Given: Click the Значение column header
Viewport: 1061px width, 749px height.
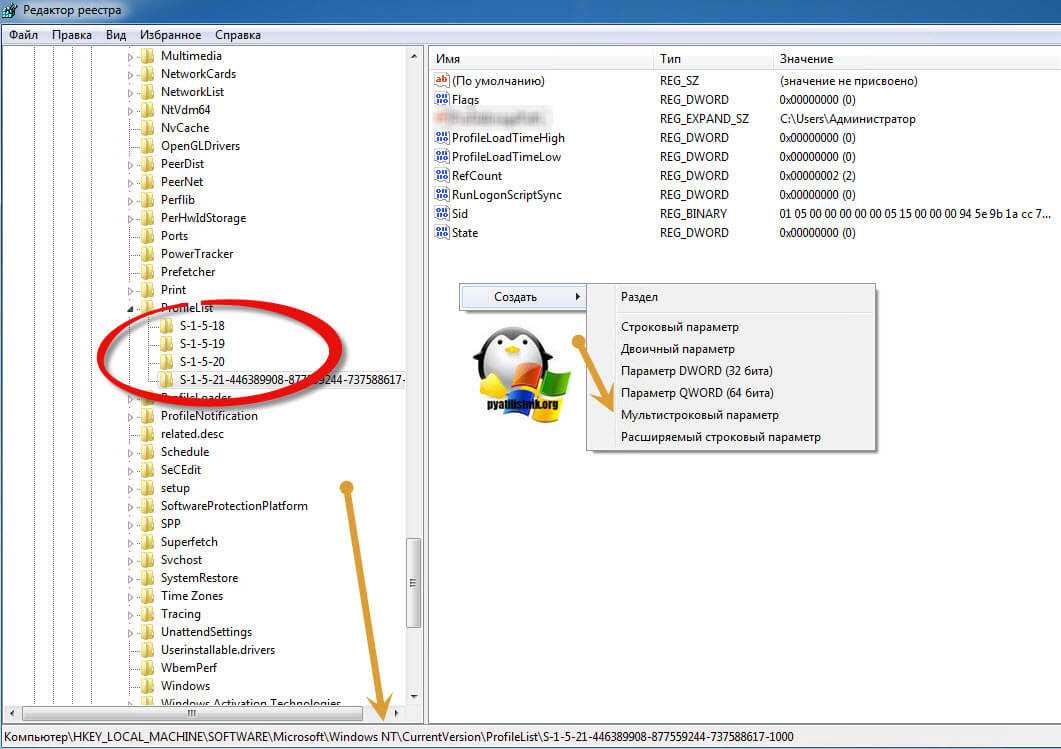Looking at the screenshot, I should point(806,59).
